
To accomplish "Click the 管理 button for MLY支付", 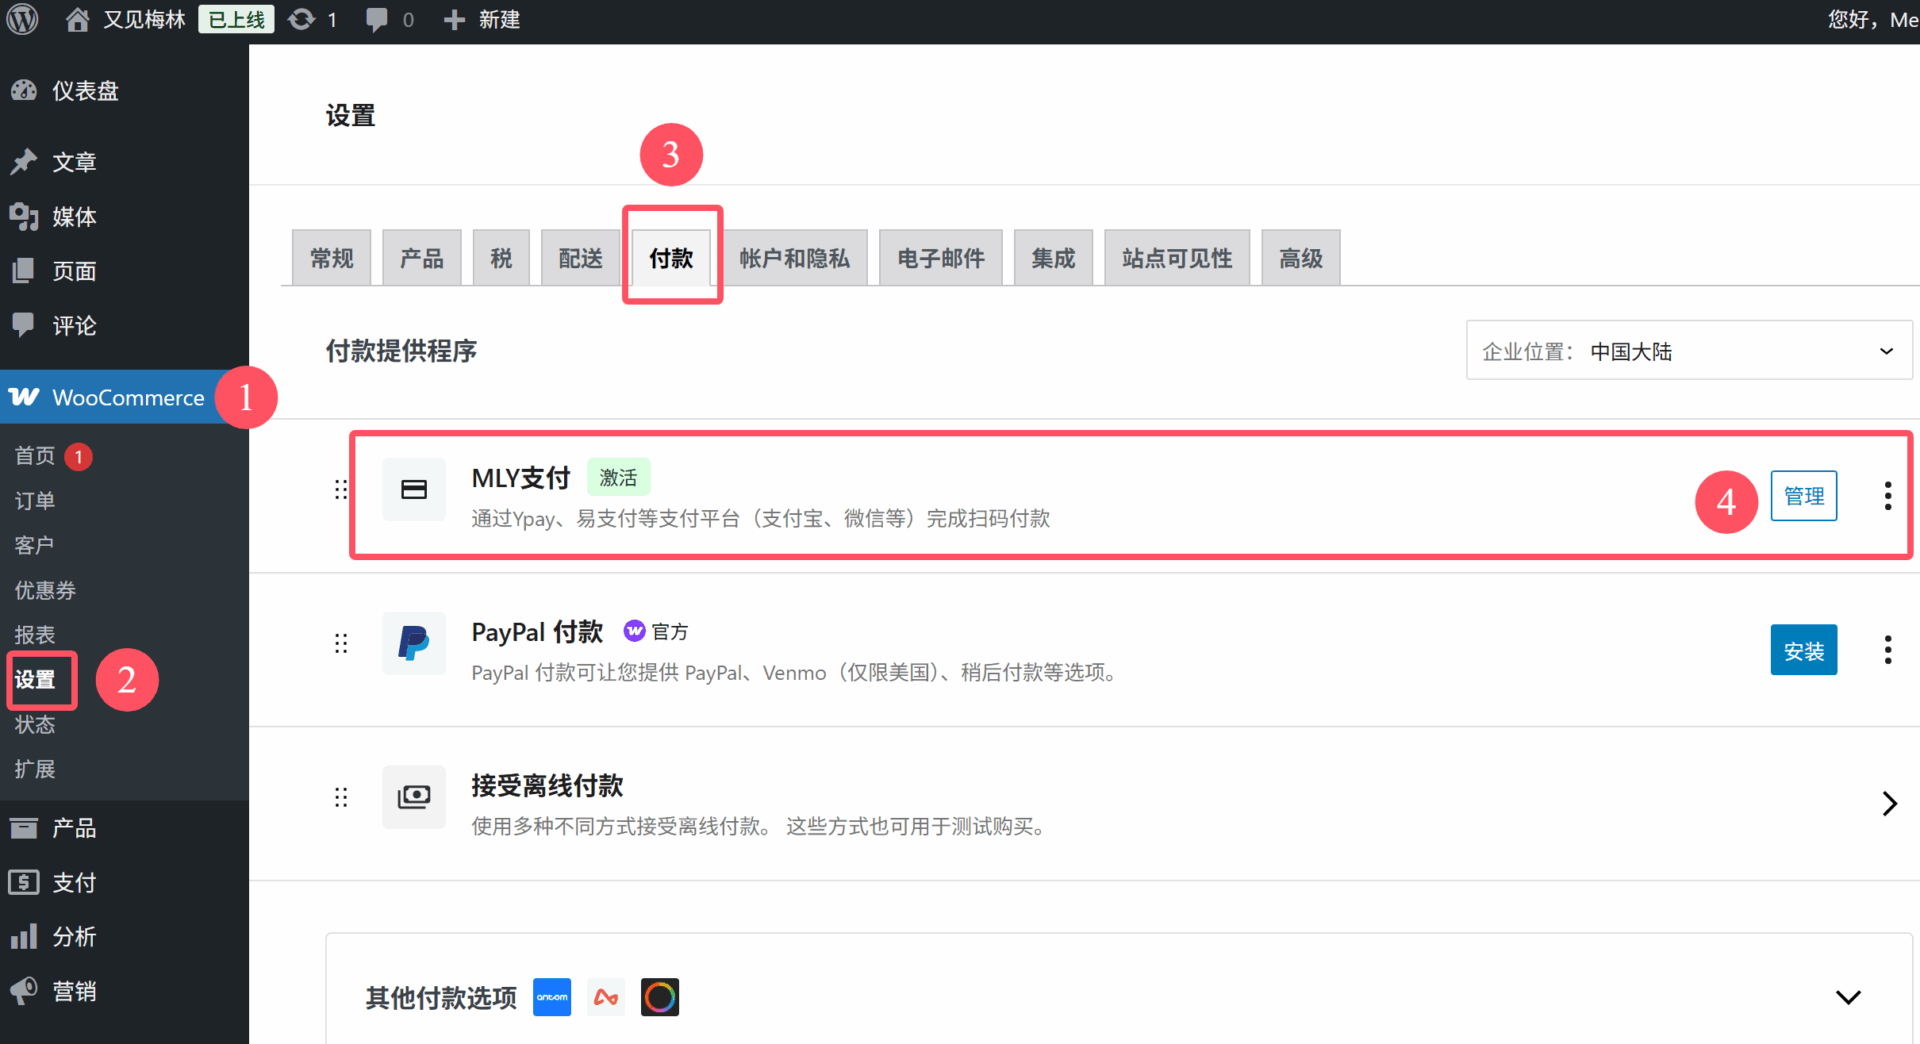I will coord(1804,496).
